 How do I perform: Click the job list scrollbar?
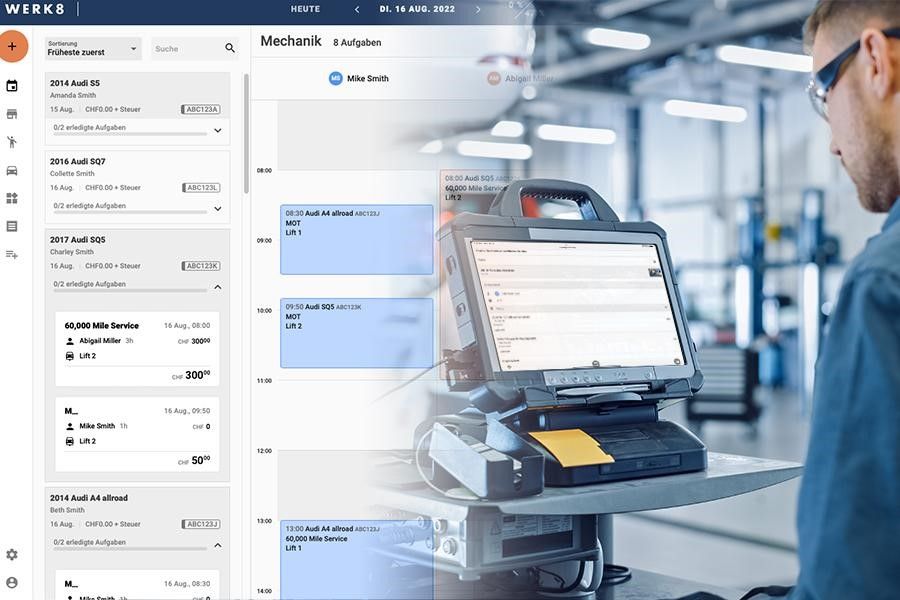[x=246, y=133]
